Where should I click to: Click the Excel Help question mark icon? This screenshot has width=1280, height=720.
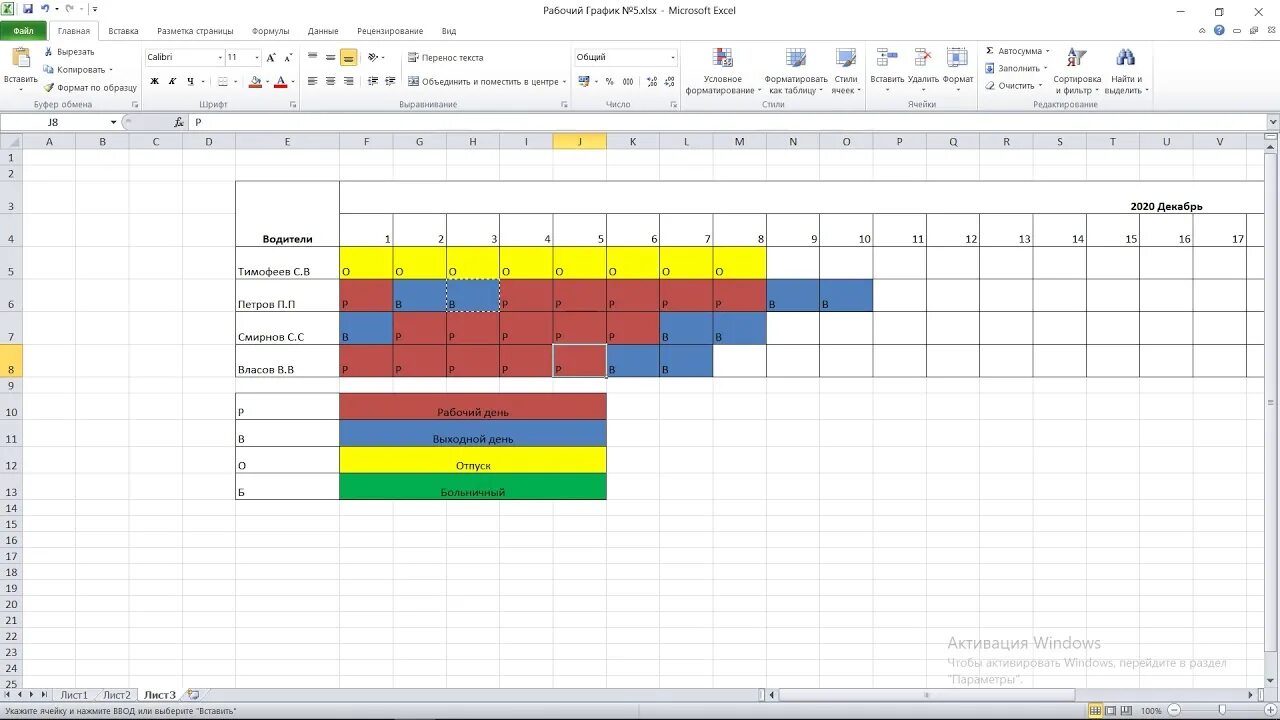pos(1219,30)
